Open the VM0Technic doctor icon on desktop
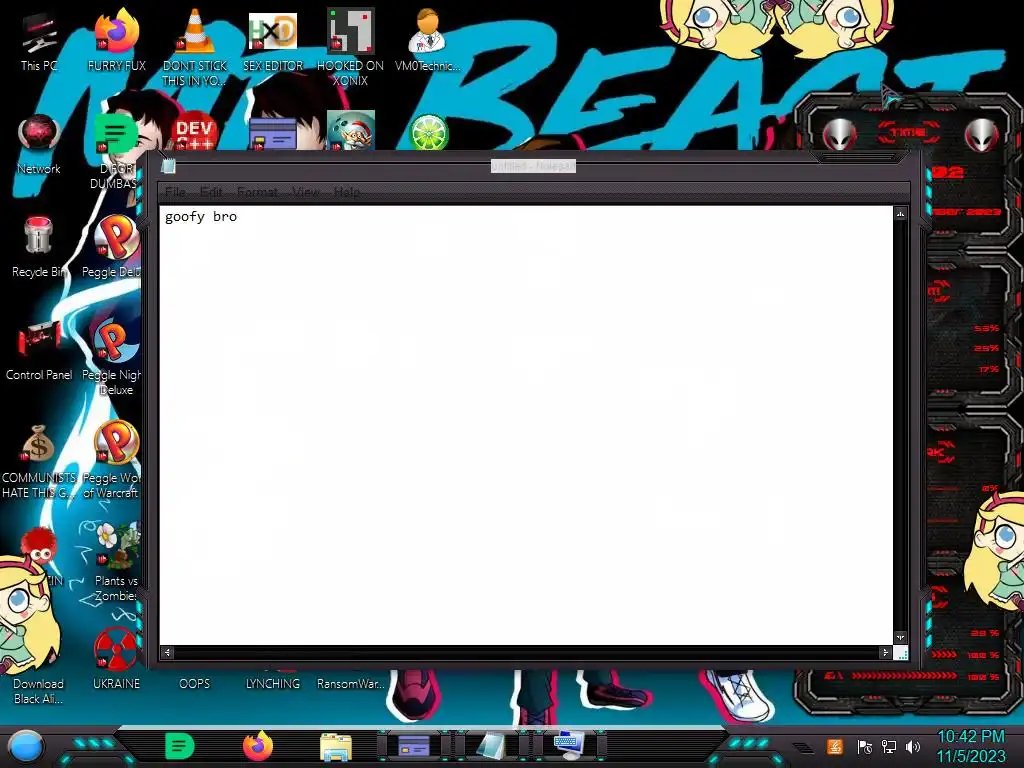Image resolution: width=1024 pixels, height=768 pixels. 427,42
